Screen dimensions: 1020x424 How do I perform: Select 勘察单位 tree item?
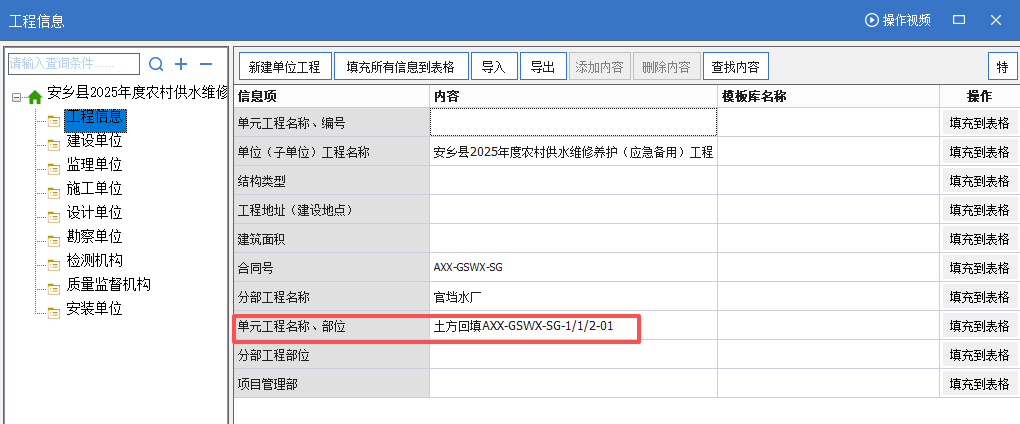pos(94,237)
